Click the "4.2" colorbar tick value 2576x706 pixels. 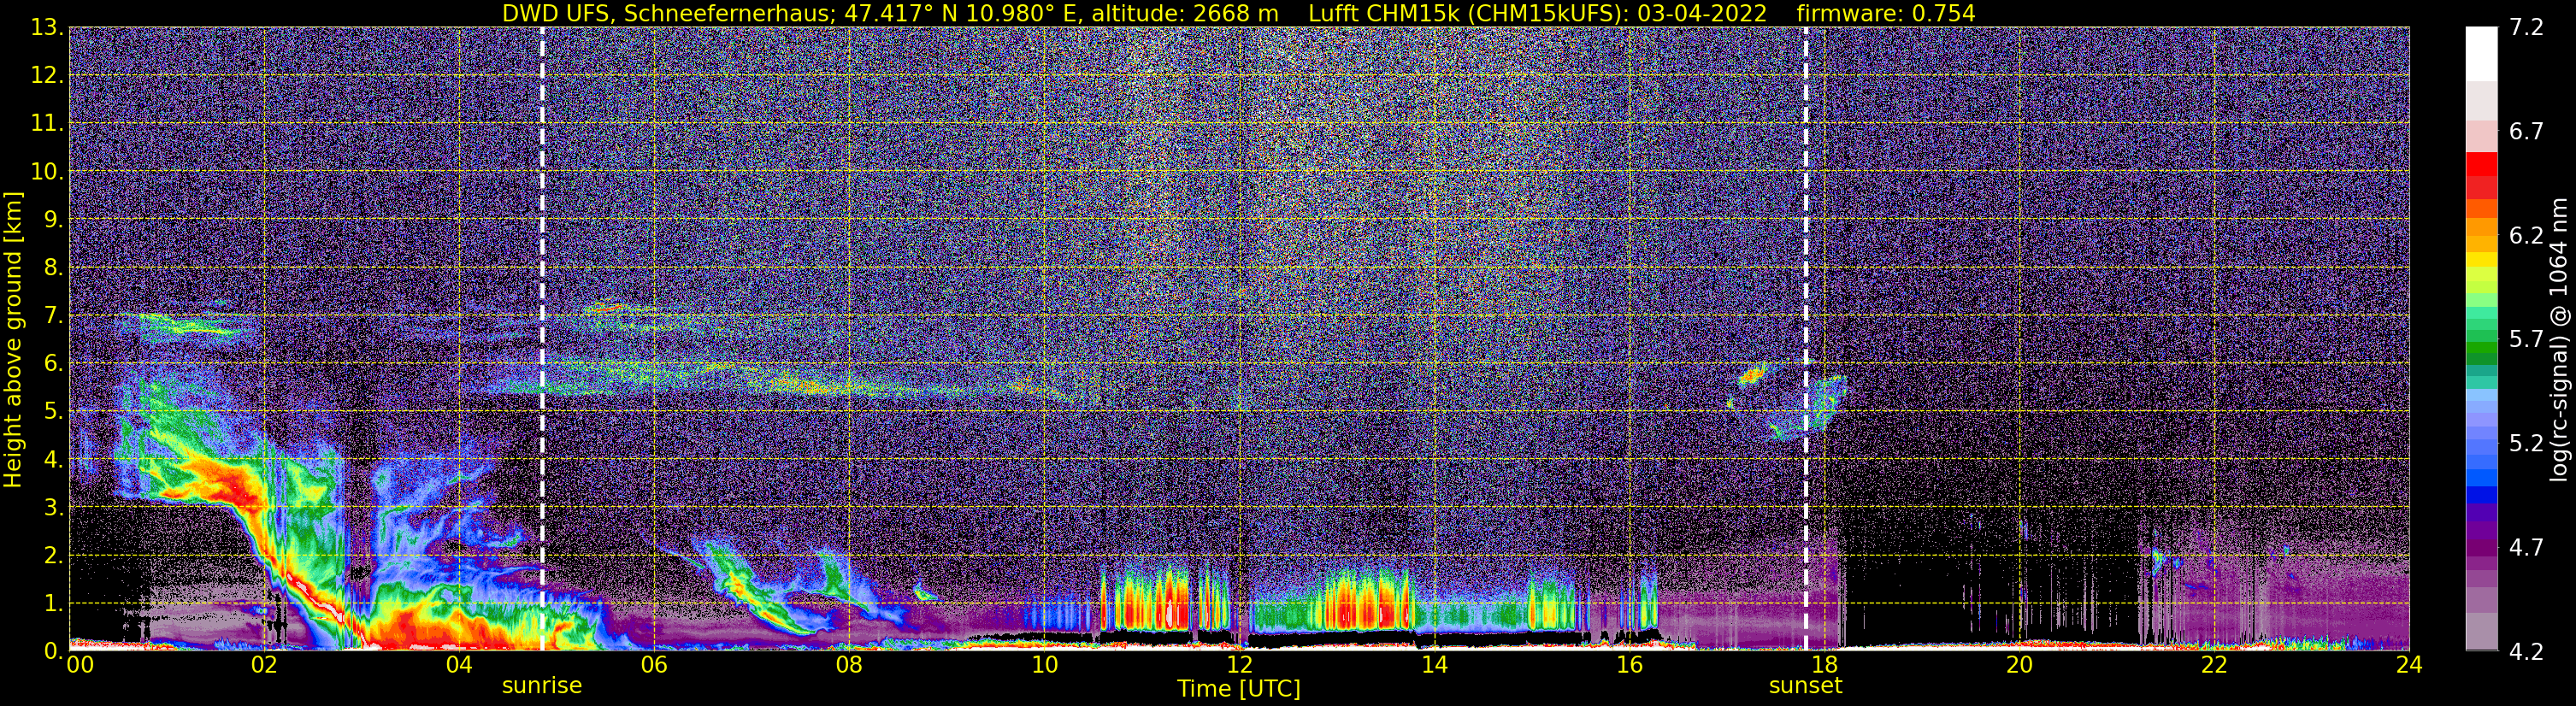click(x=2527, y=652)
